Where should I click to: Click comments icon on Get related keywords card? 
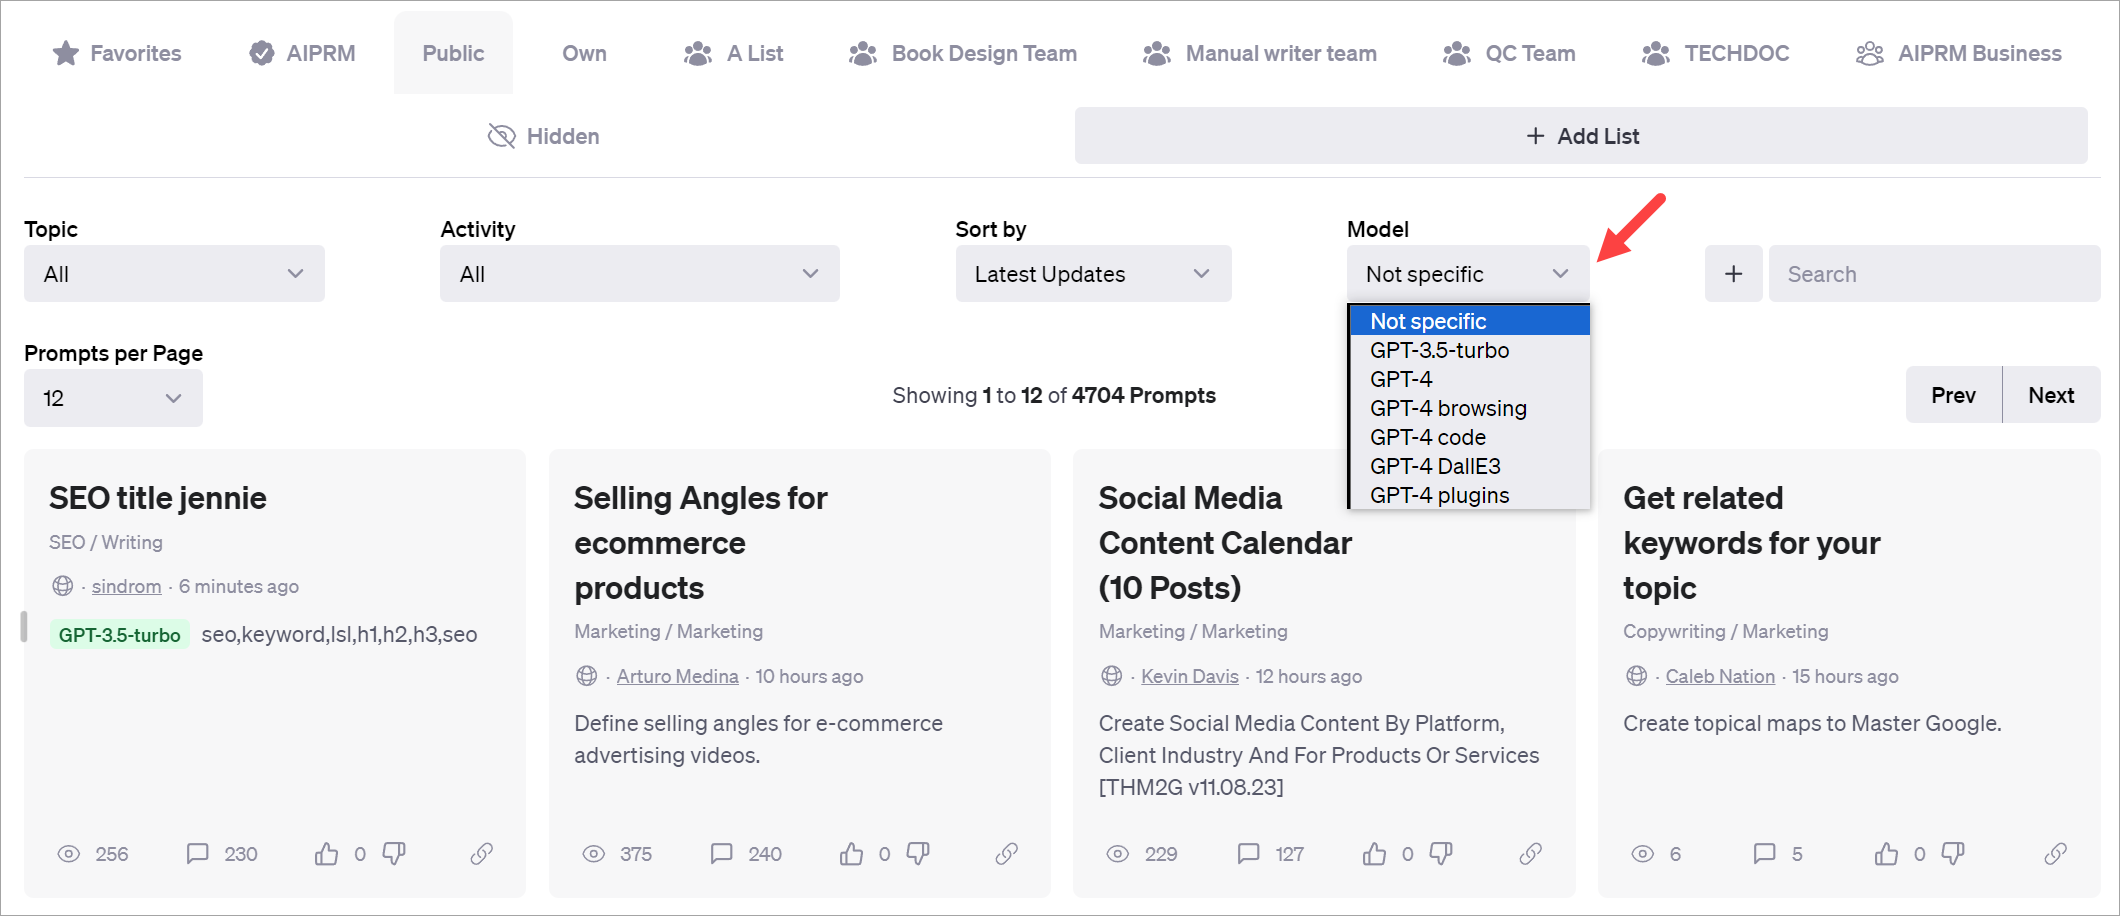click(1764, 853)
